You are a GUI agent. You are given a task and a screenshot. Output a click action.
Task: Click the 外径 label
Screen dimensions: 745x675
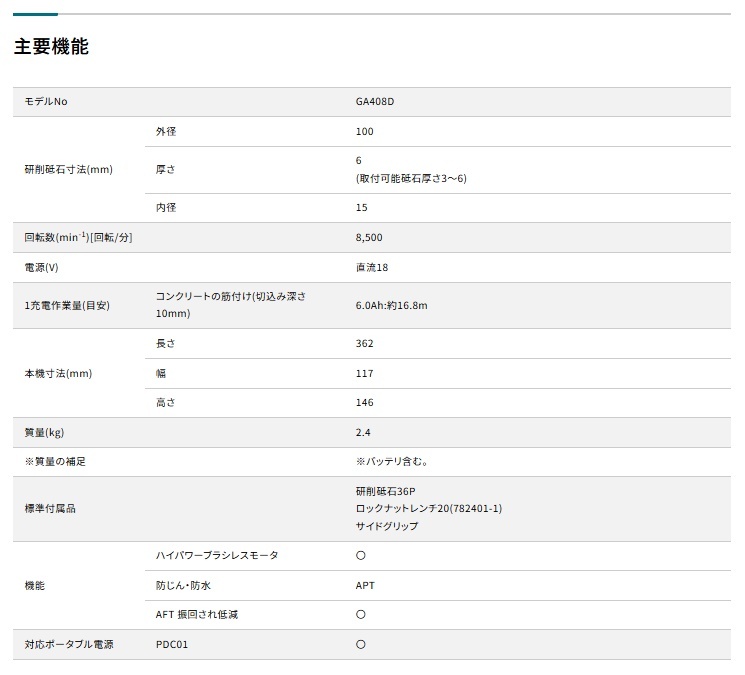click(166, 132)
